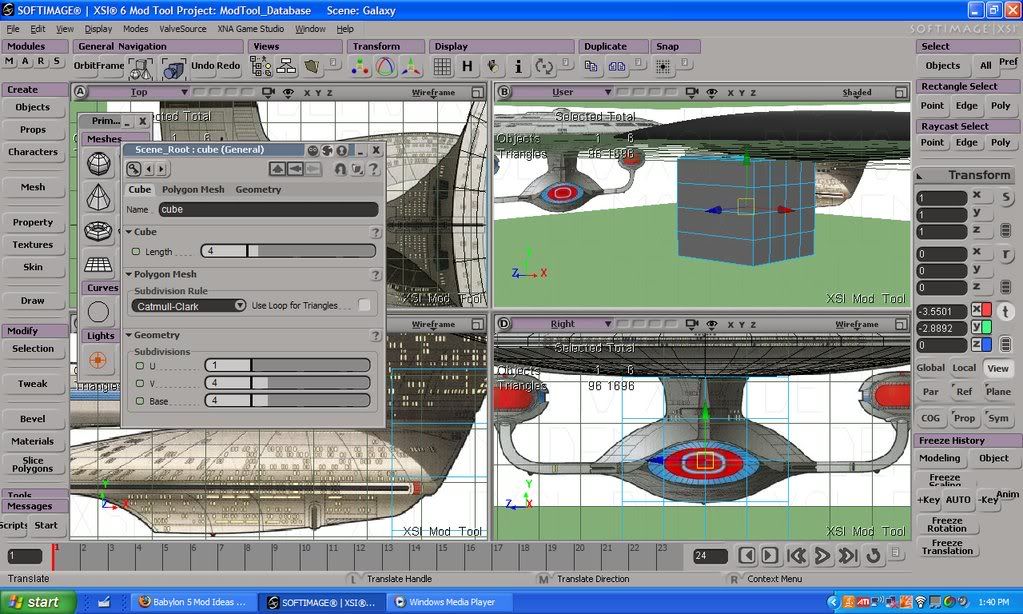
Task: Open the File menu
Action: click(13, 29)
